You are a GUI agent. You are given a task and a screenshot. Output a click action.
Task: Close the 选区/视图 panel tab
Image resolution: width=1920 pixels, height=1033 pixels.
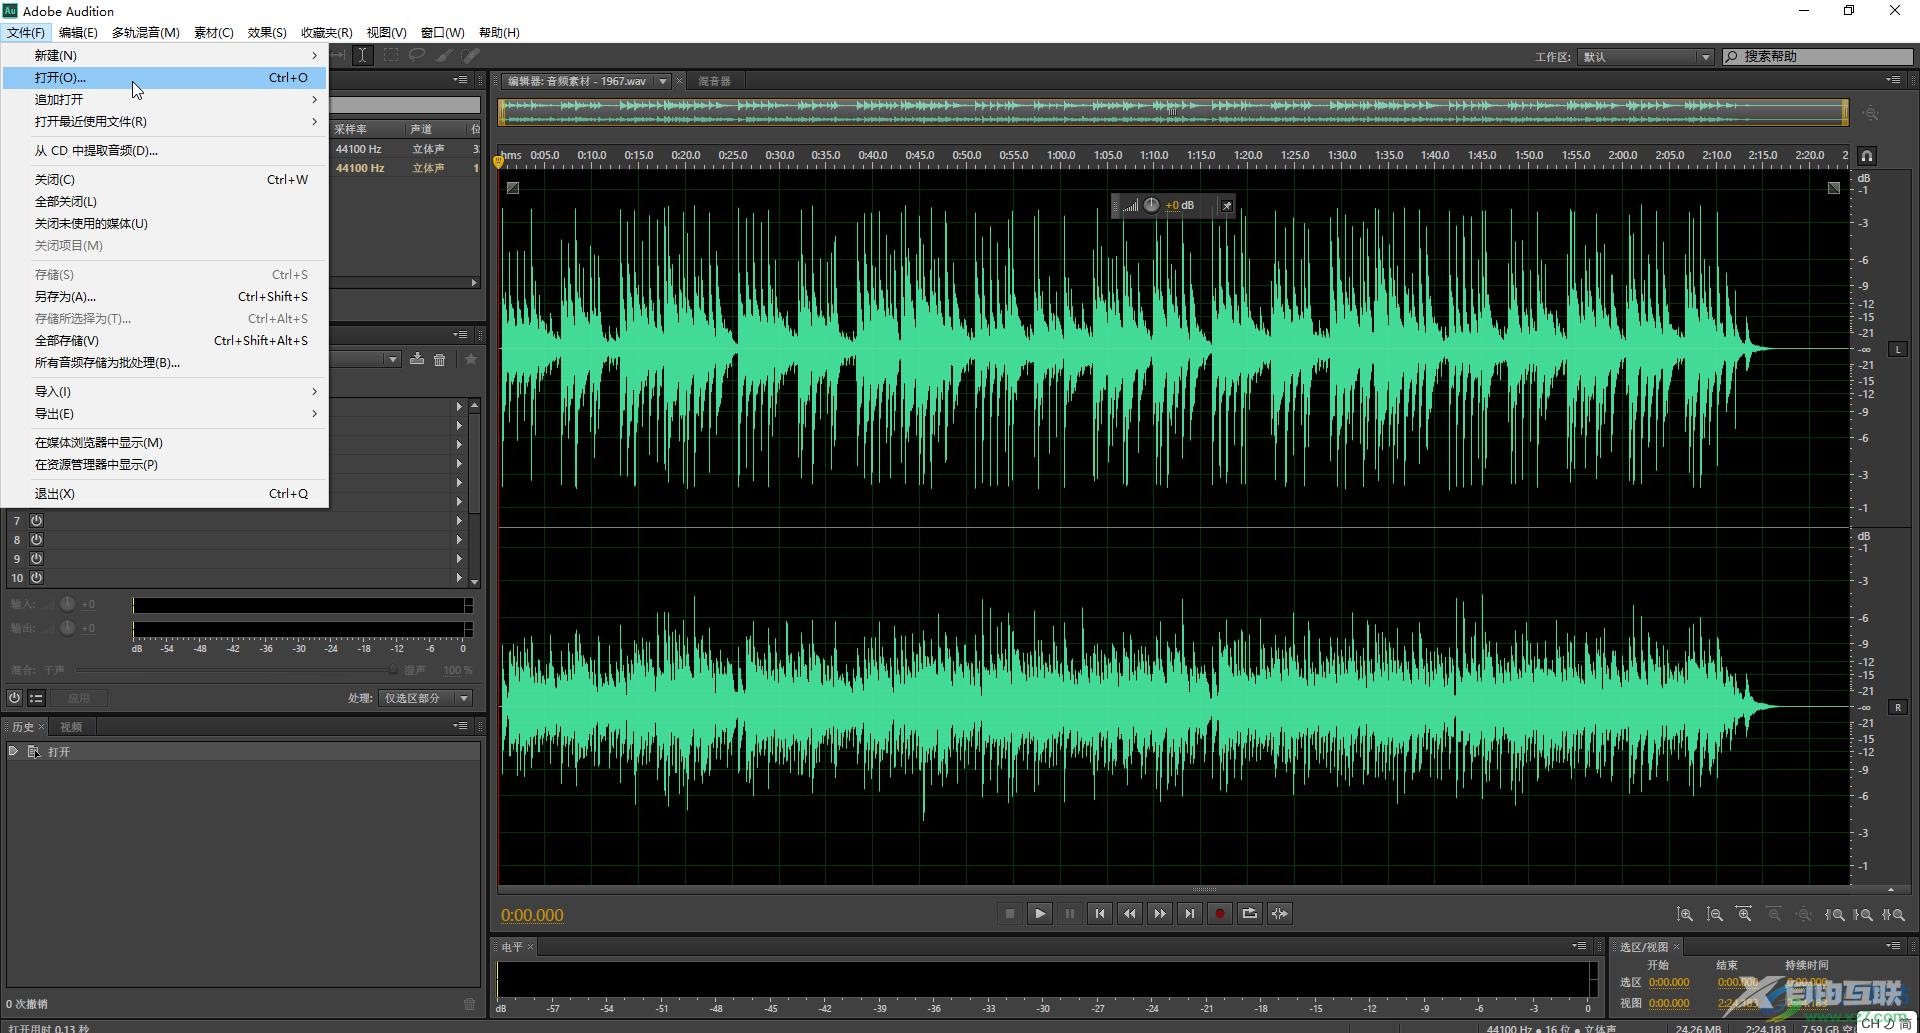1676,947
